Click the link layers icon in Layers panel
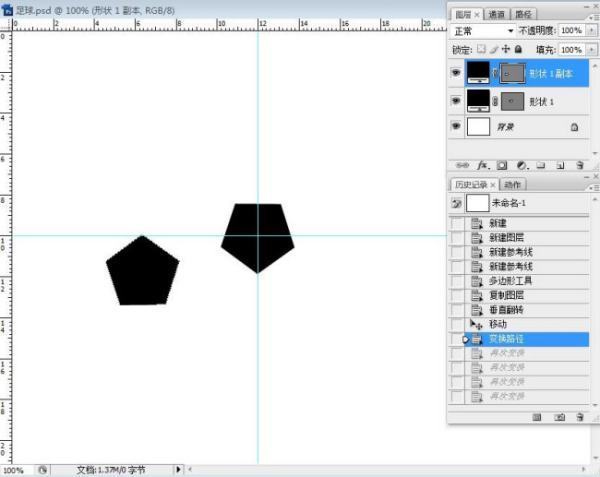Viewport: 600px width, 477px height. click(x=462, y=165)
